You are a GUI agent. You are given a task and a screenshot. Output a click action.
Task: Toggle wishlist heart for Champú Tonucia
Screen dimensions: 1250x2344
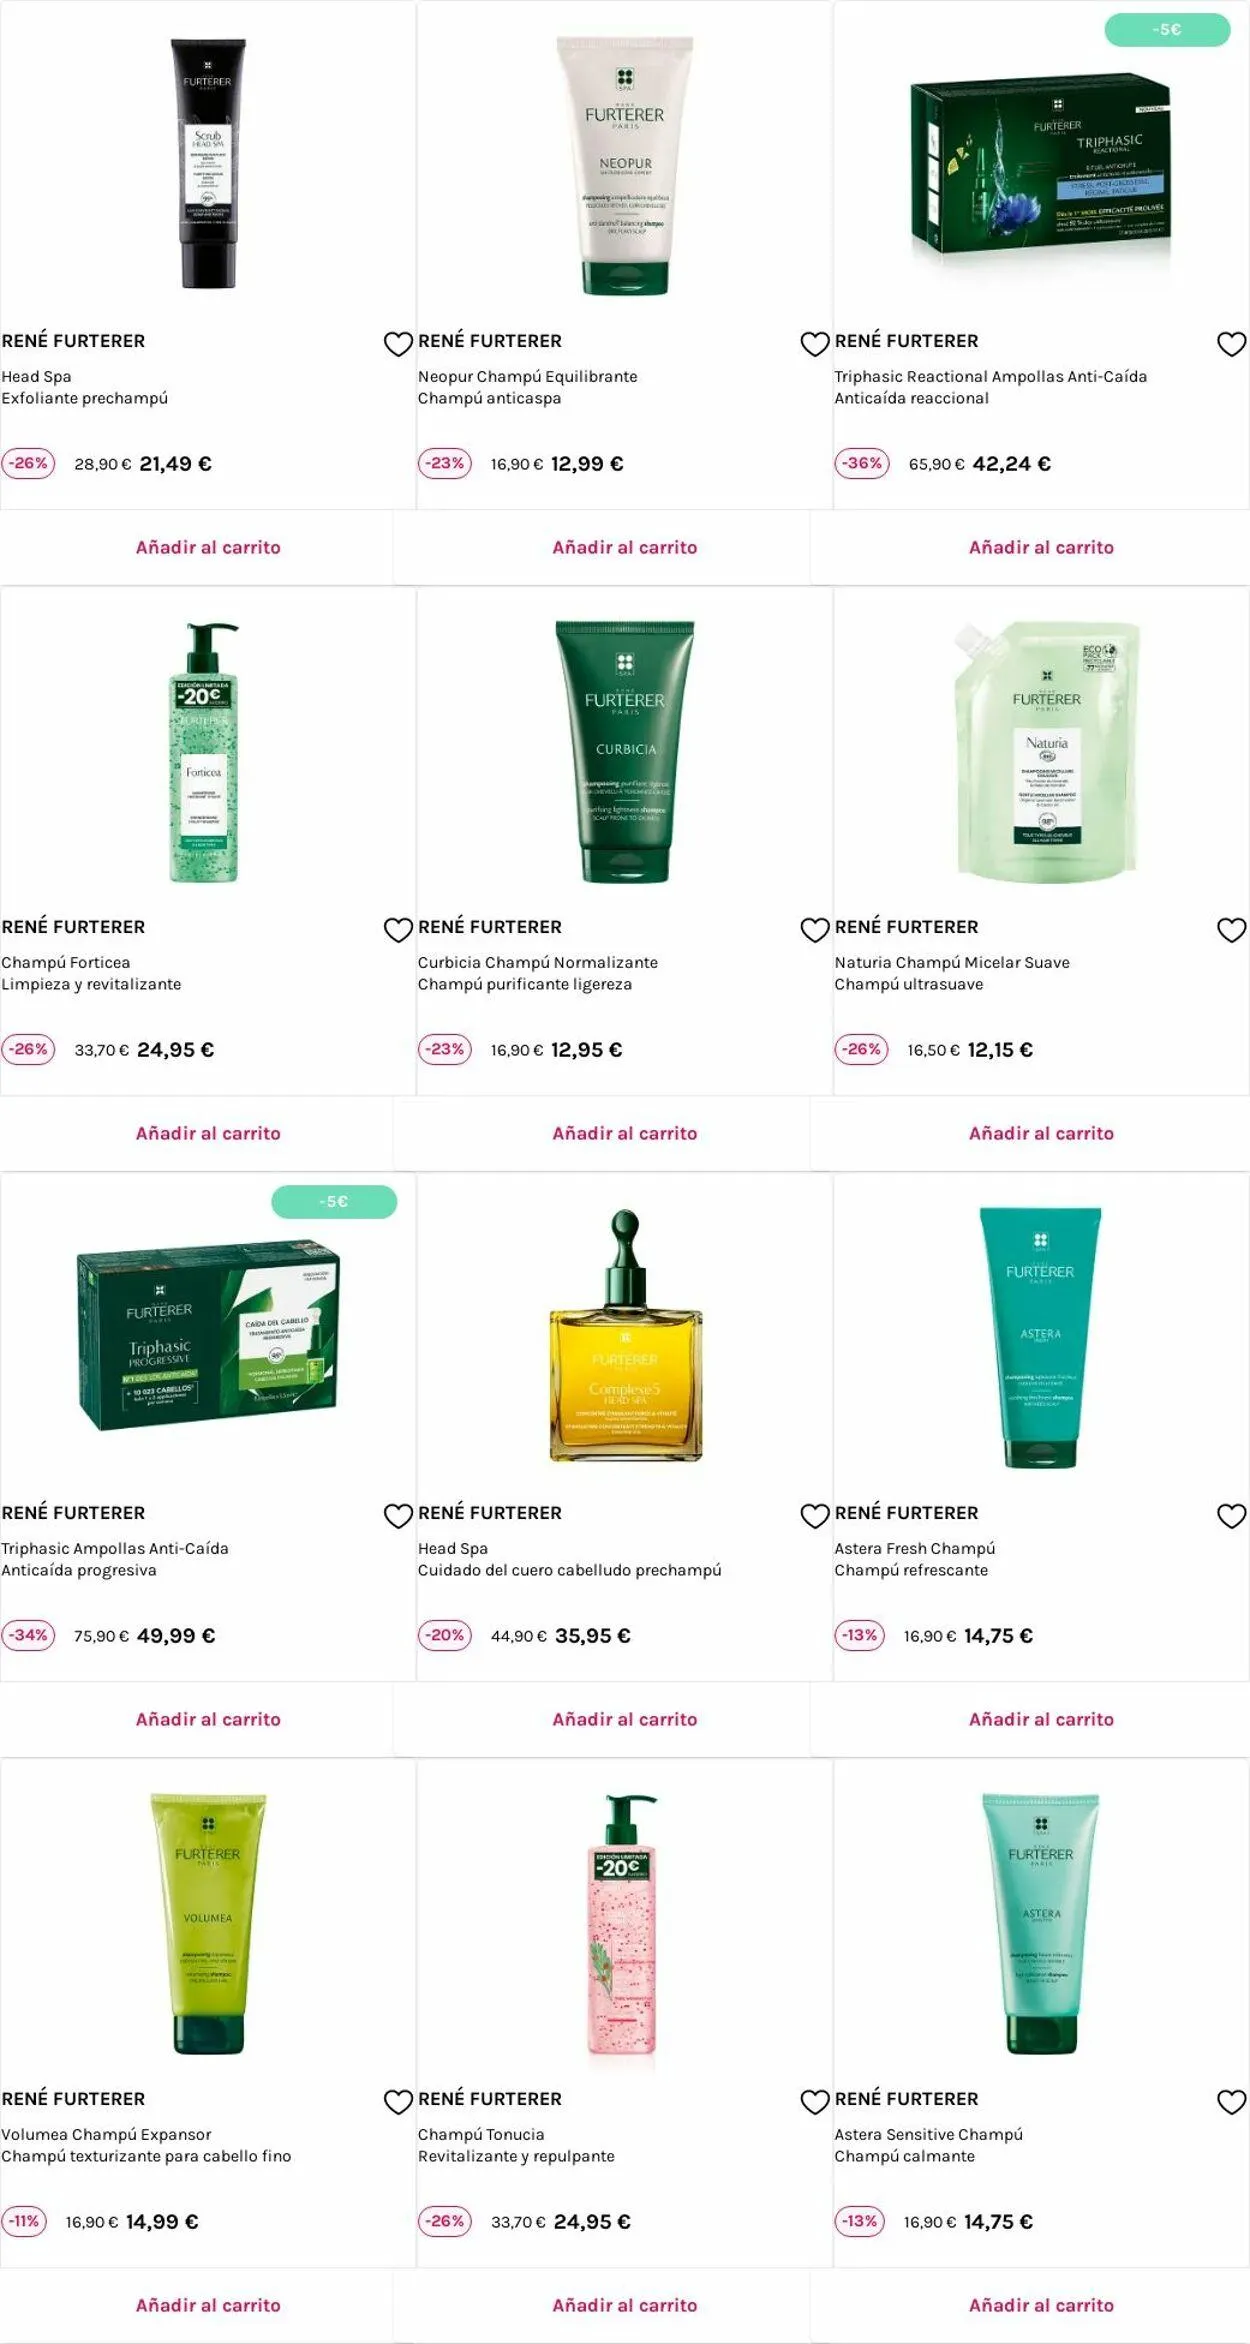815,2102
